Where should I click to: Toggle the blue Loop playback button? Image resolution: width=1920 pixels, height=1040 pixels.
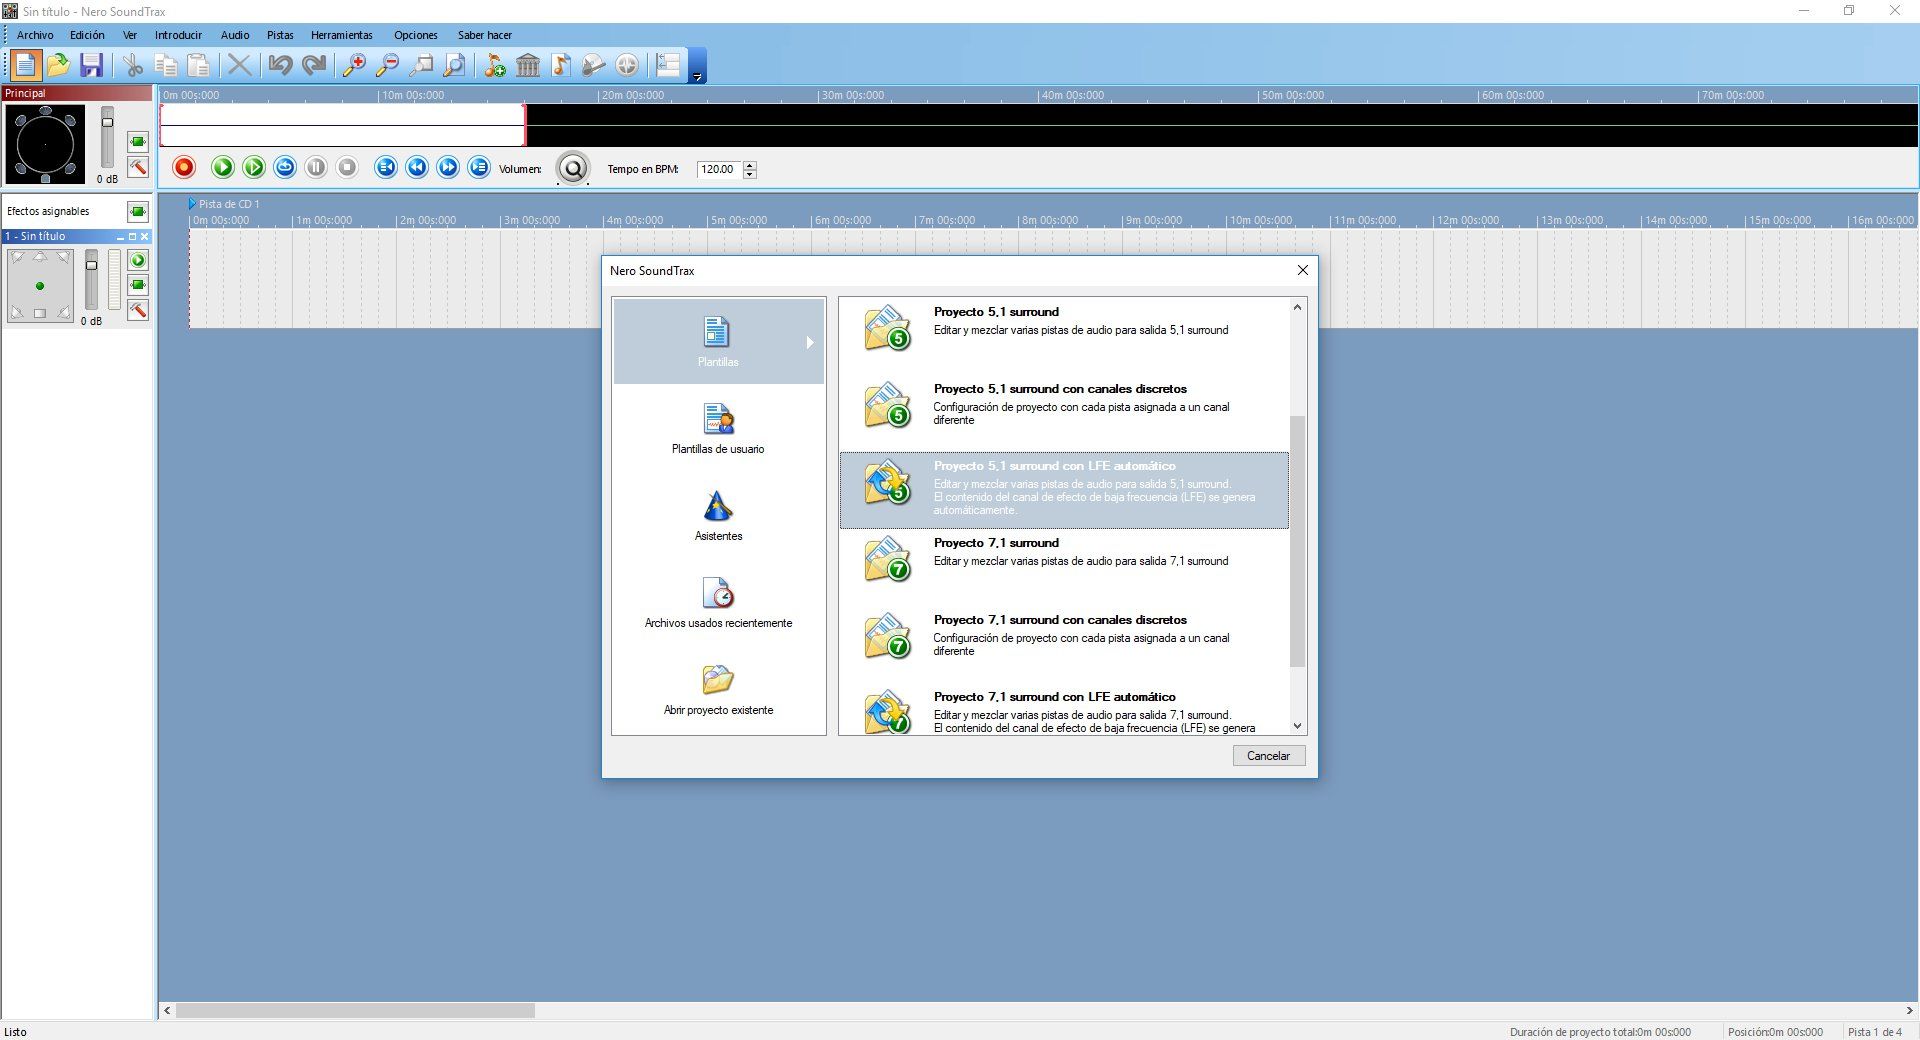285,167
